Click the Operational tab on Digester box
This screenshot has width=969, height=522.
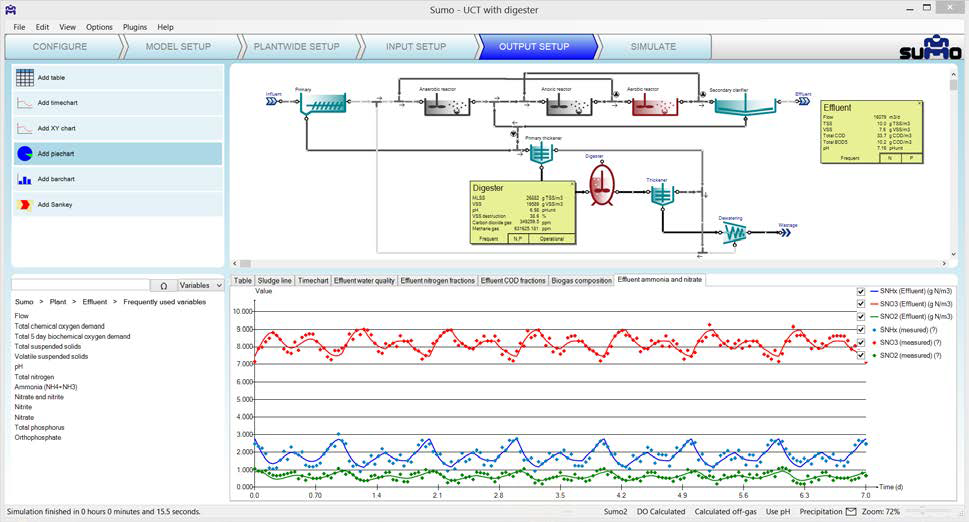[x=551, y=238]
